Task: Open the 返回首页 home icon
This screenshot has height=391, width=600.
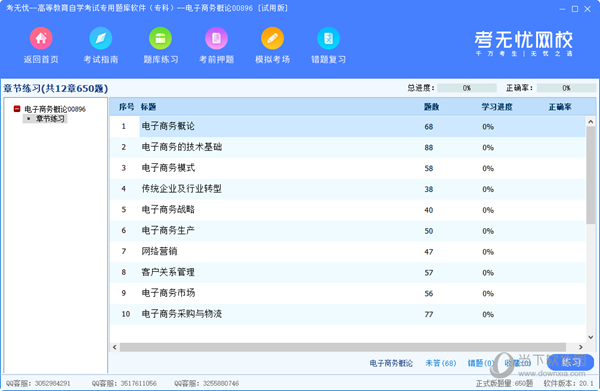Action: [41, 38]
